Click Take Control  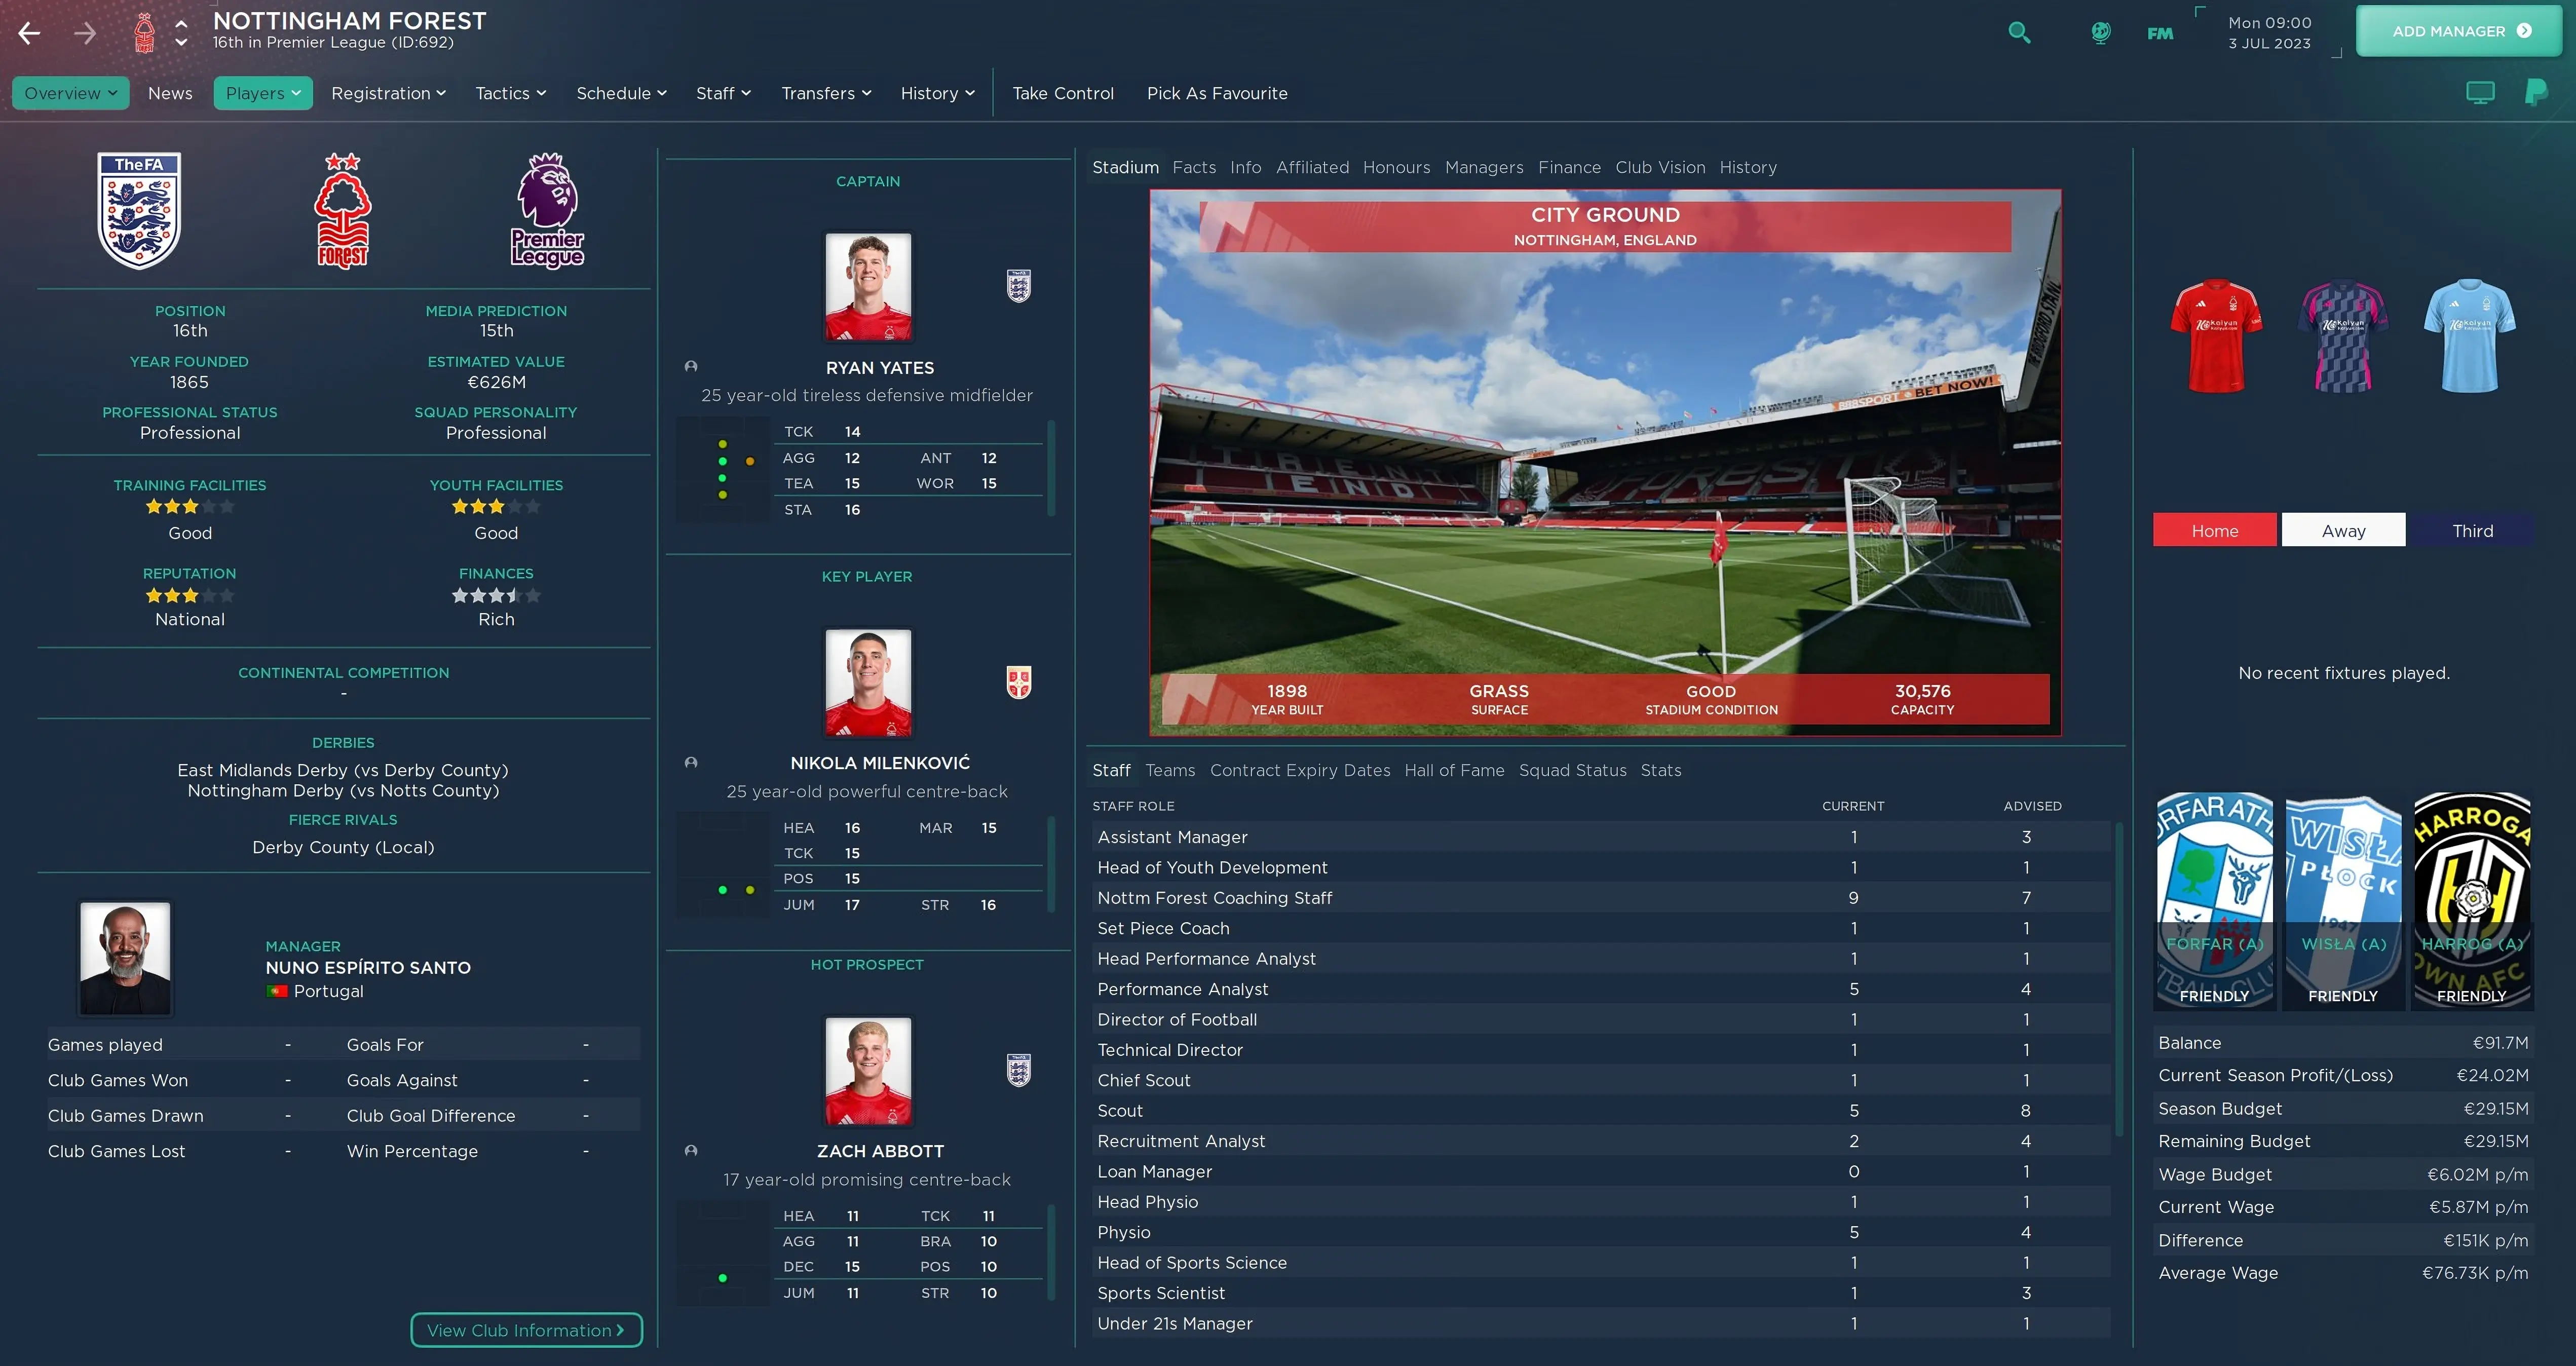click(1062, 93)
